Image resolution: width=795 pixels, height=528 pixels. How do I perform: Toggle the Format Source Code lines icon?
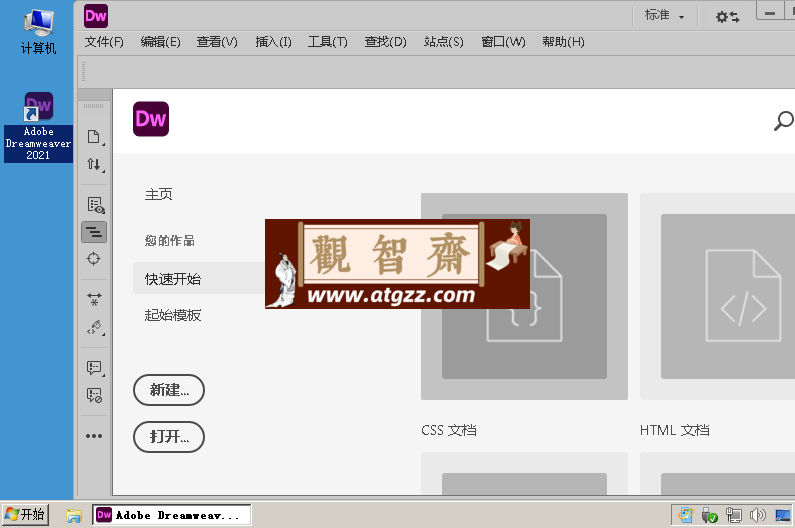pos(94,232)
